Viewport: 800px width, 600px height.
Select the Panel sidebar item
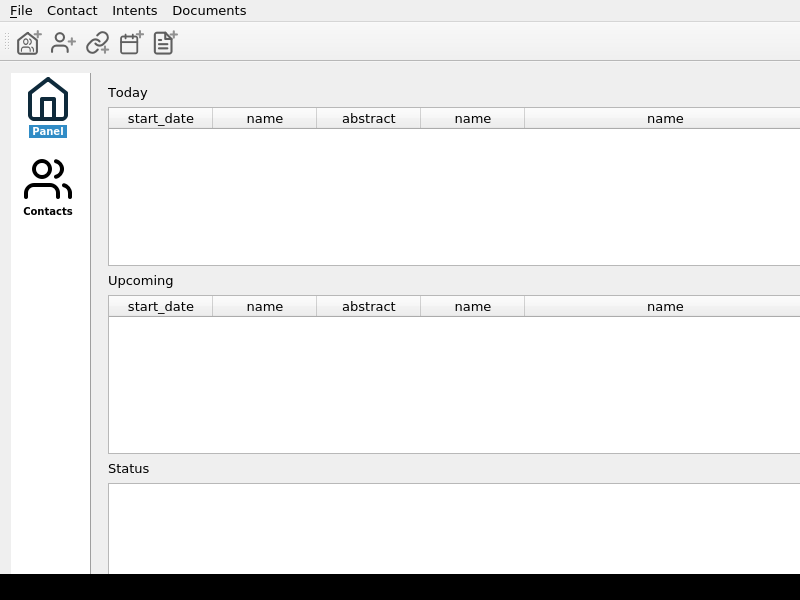coord(48,107)
